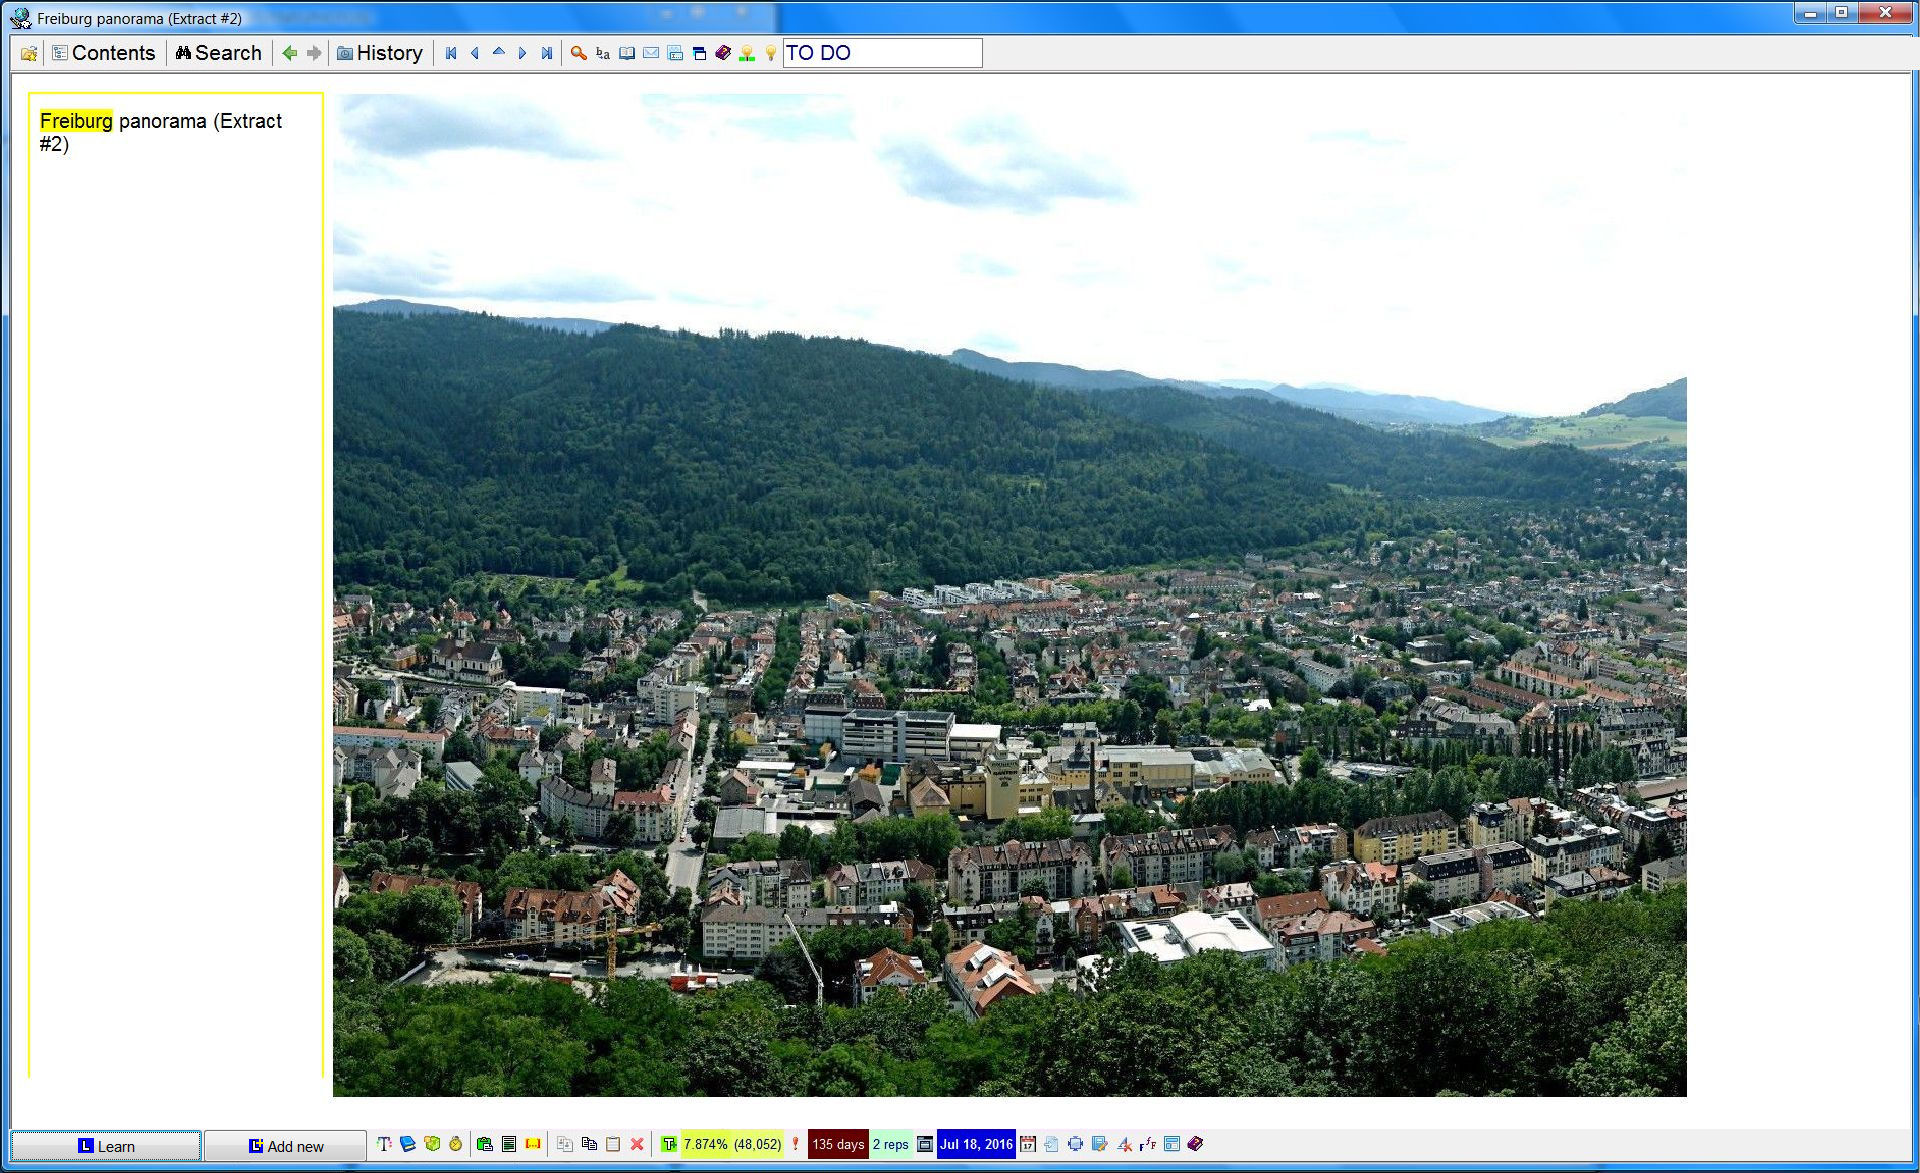Click inside the TO DO text field
This screenshot has height=1173, width=1920.
[x=880, y=53]
